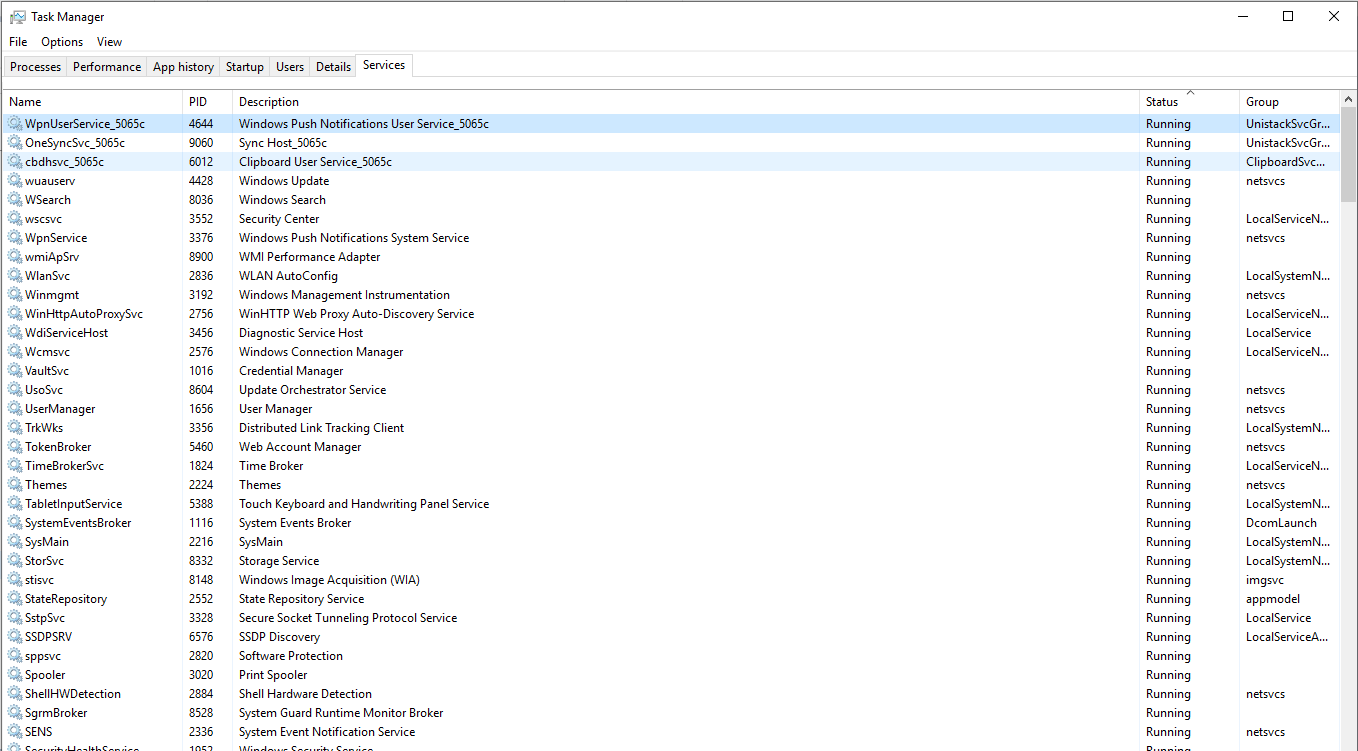The width and height of the screenshot is (1358, 751).
Task: Open the View menu
Action: 109,42
